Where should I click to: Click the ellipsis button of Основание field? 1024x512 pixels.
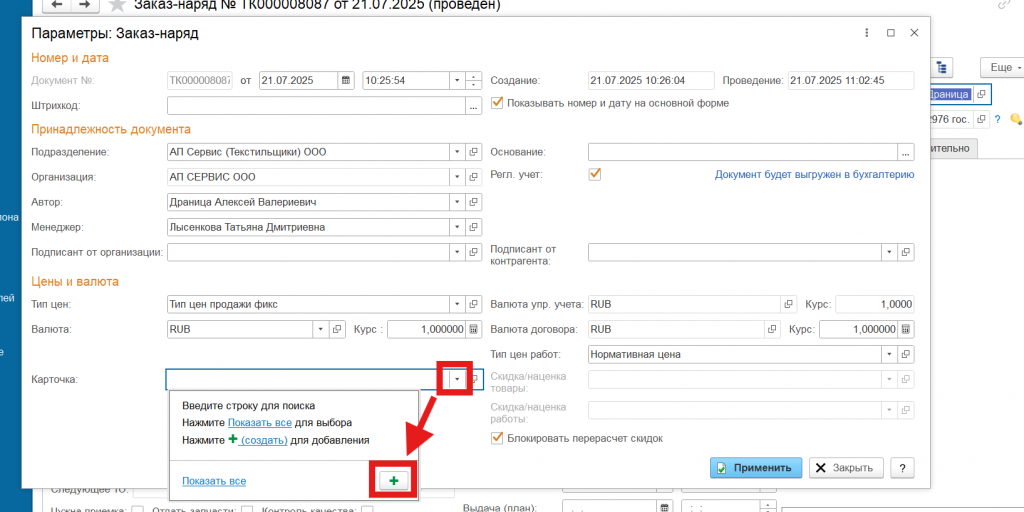point(906,152)
